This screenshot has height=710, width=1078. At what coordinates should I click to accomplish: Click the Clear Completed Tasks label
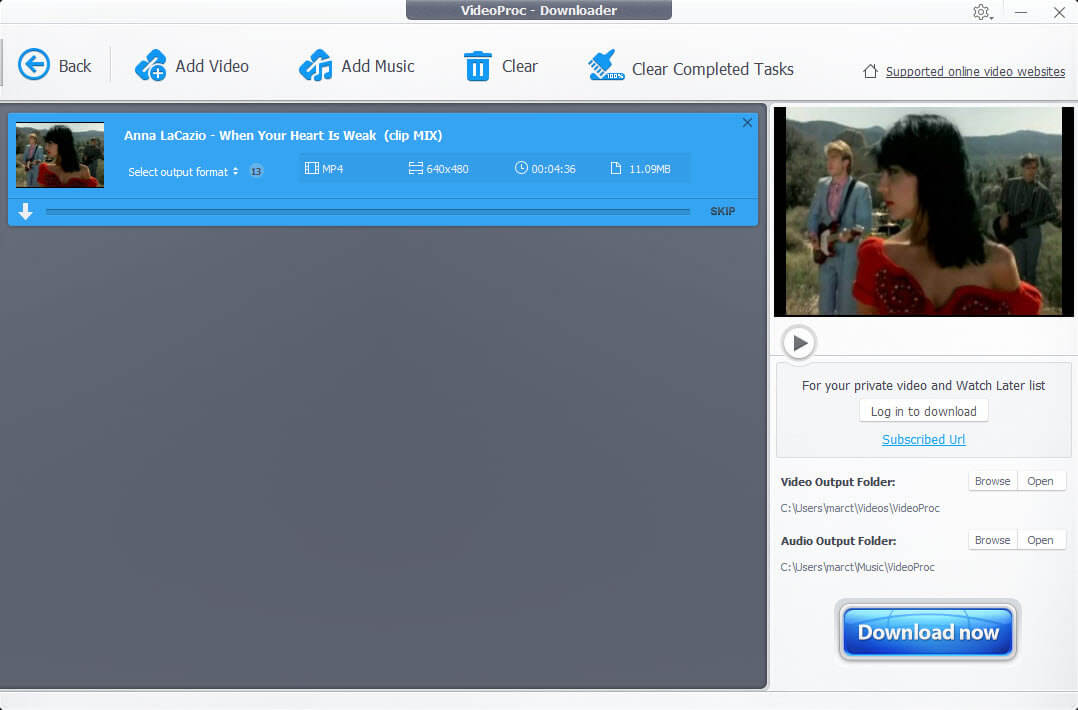click(712, 69)
